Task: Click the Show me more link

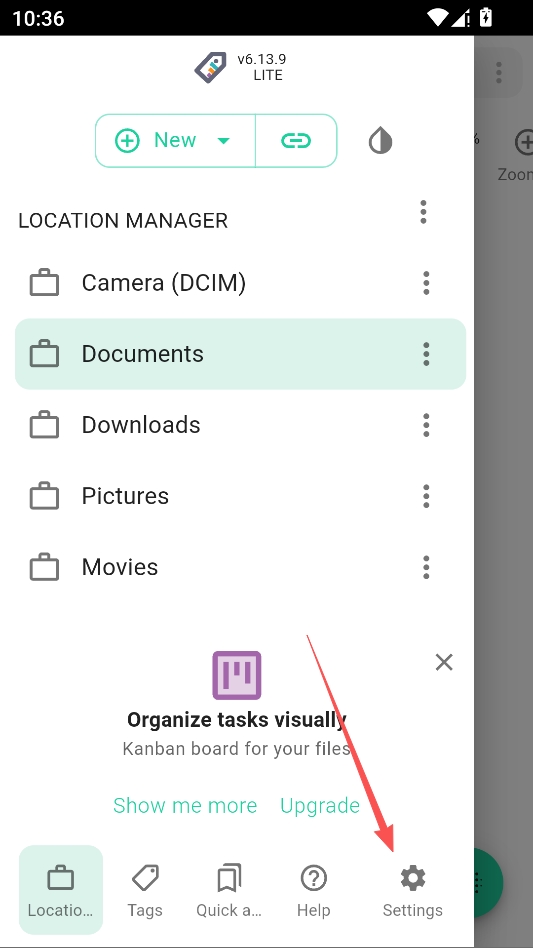Action: point(185,805)
